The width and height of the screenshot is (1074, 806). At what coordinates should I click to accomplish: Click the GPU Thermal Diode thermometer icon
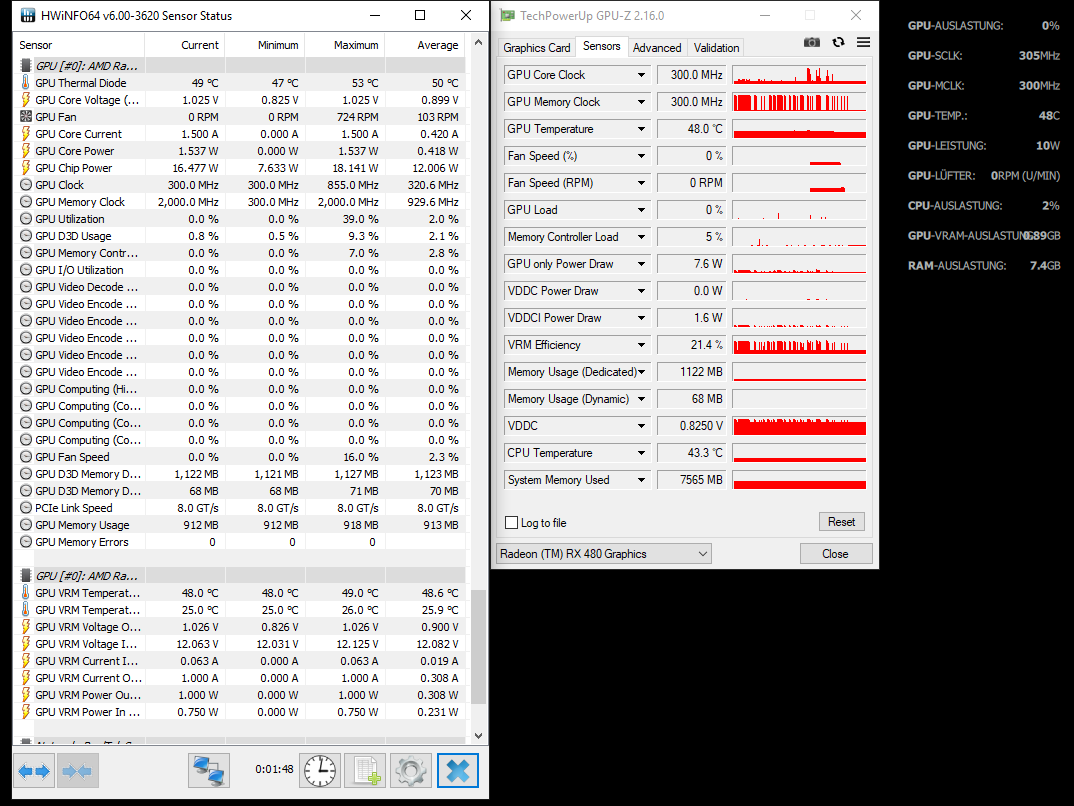[x=25, y=83]
